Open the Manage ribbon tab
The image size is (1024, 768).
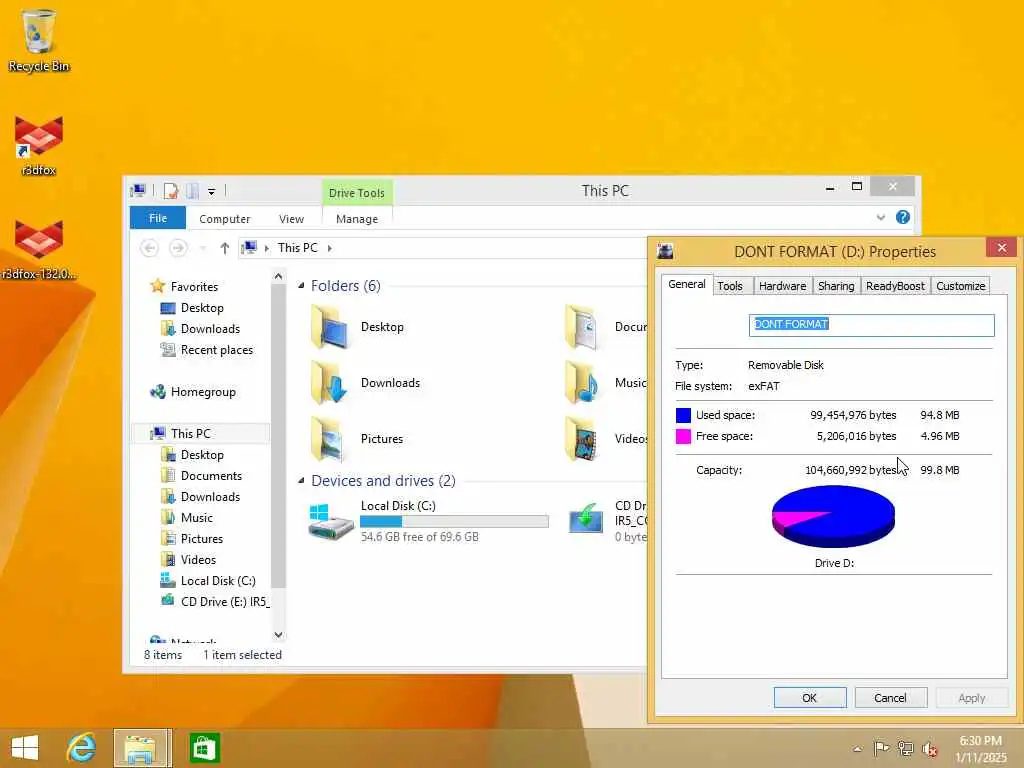pyautogui.click(x=357, y=219)
